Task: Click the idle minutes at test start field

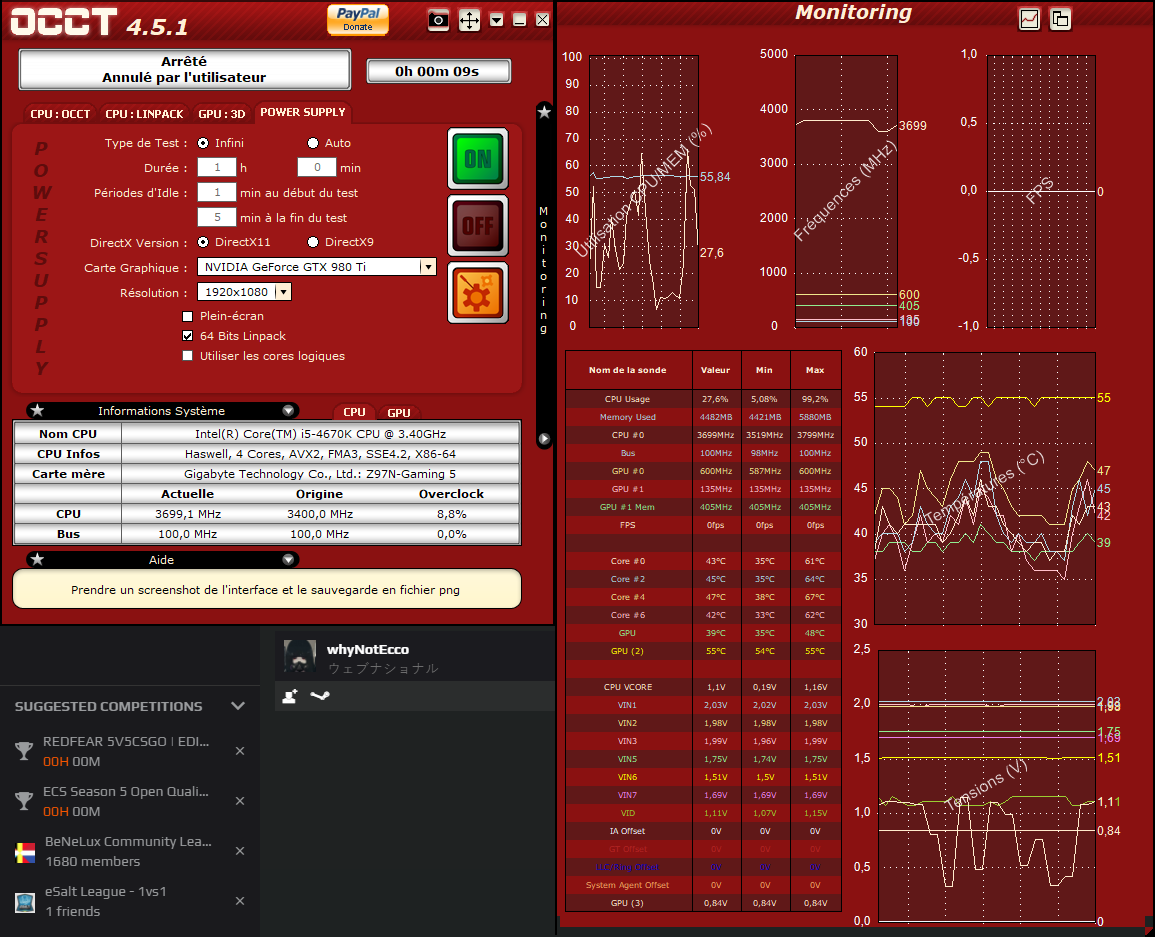Action: (x=217, y=192)
